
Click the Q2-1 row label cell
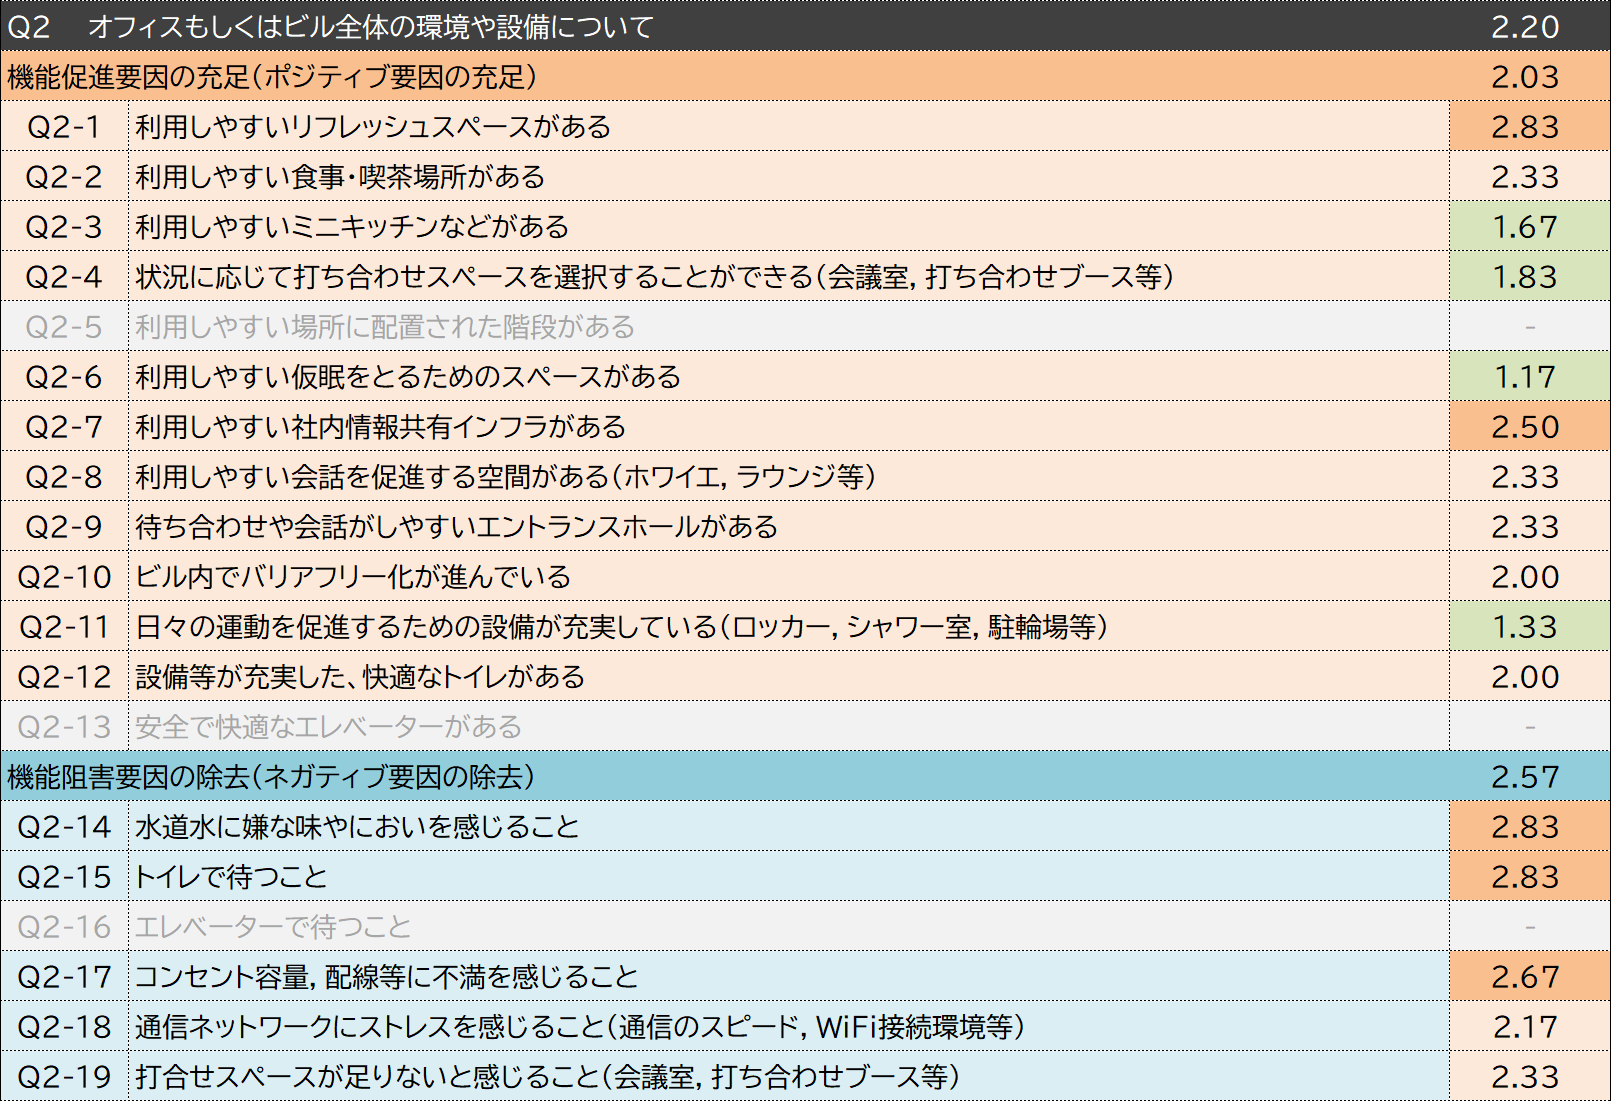[x=64, y=127]
